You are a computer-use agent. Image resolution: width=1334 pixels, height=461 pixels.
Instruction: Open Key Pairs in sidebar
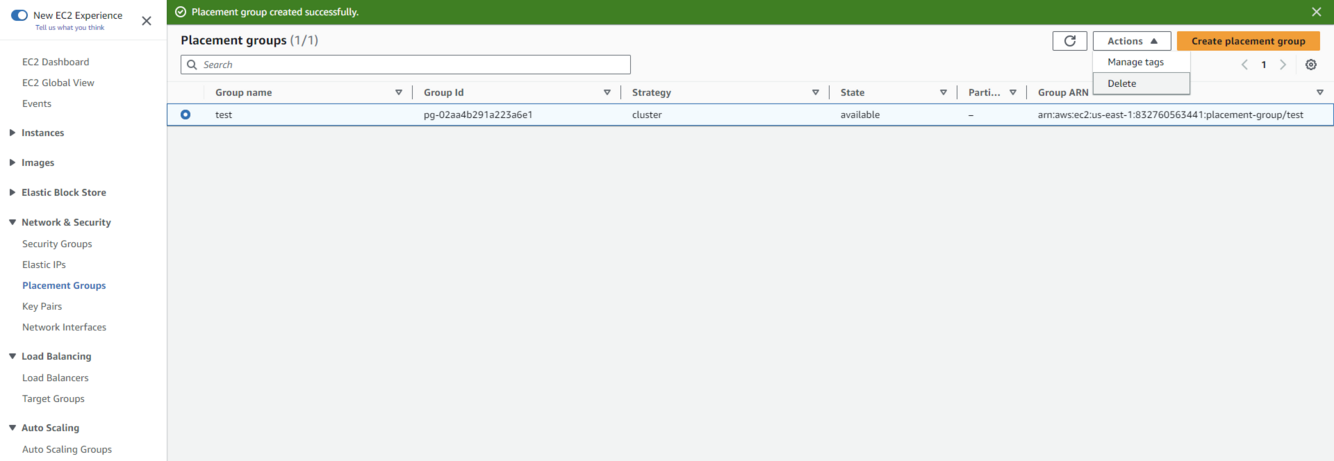(42, 307)
